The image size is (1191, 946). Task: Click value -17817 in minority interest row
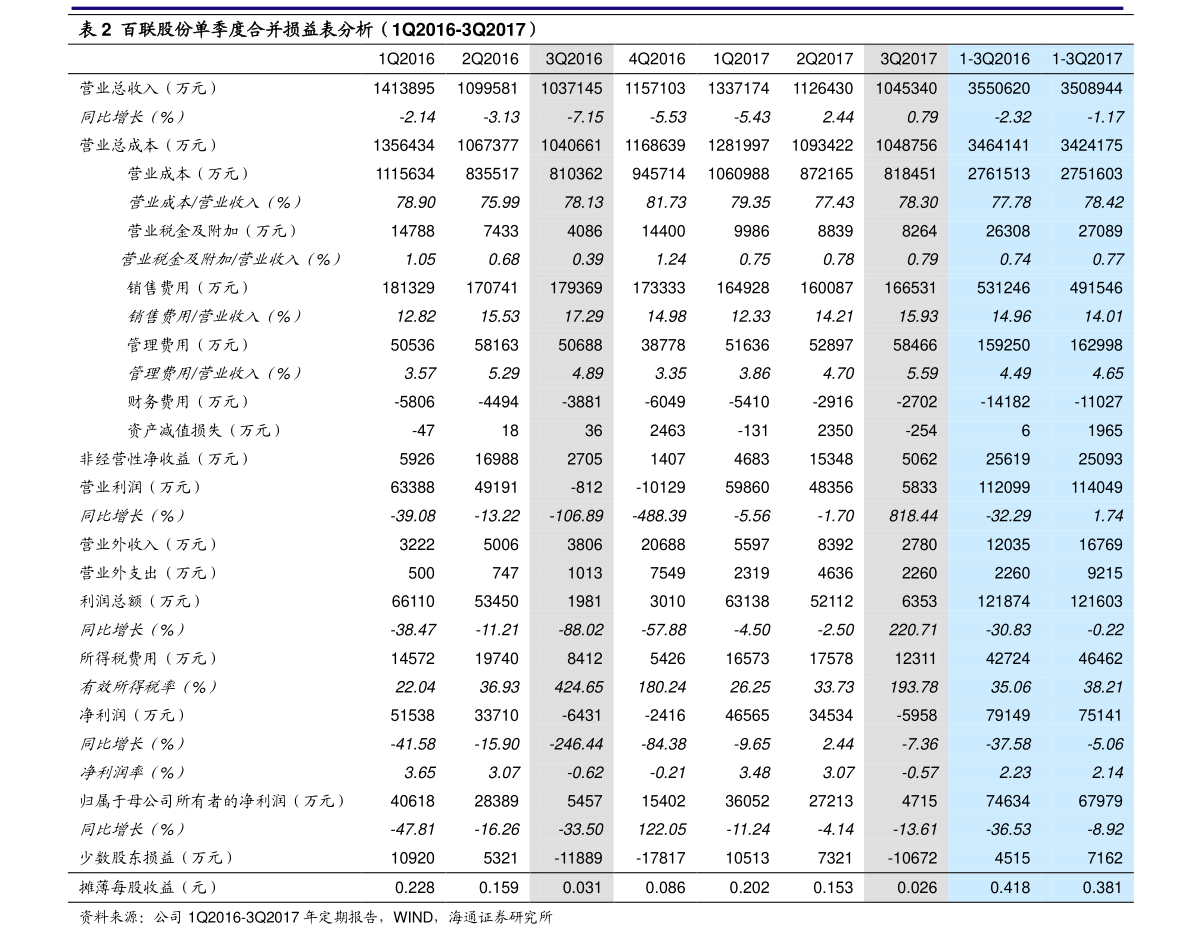660,858
